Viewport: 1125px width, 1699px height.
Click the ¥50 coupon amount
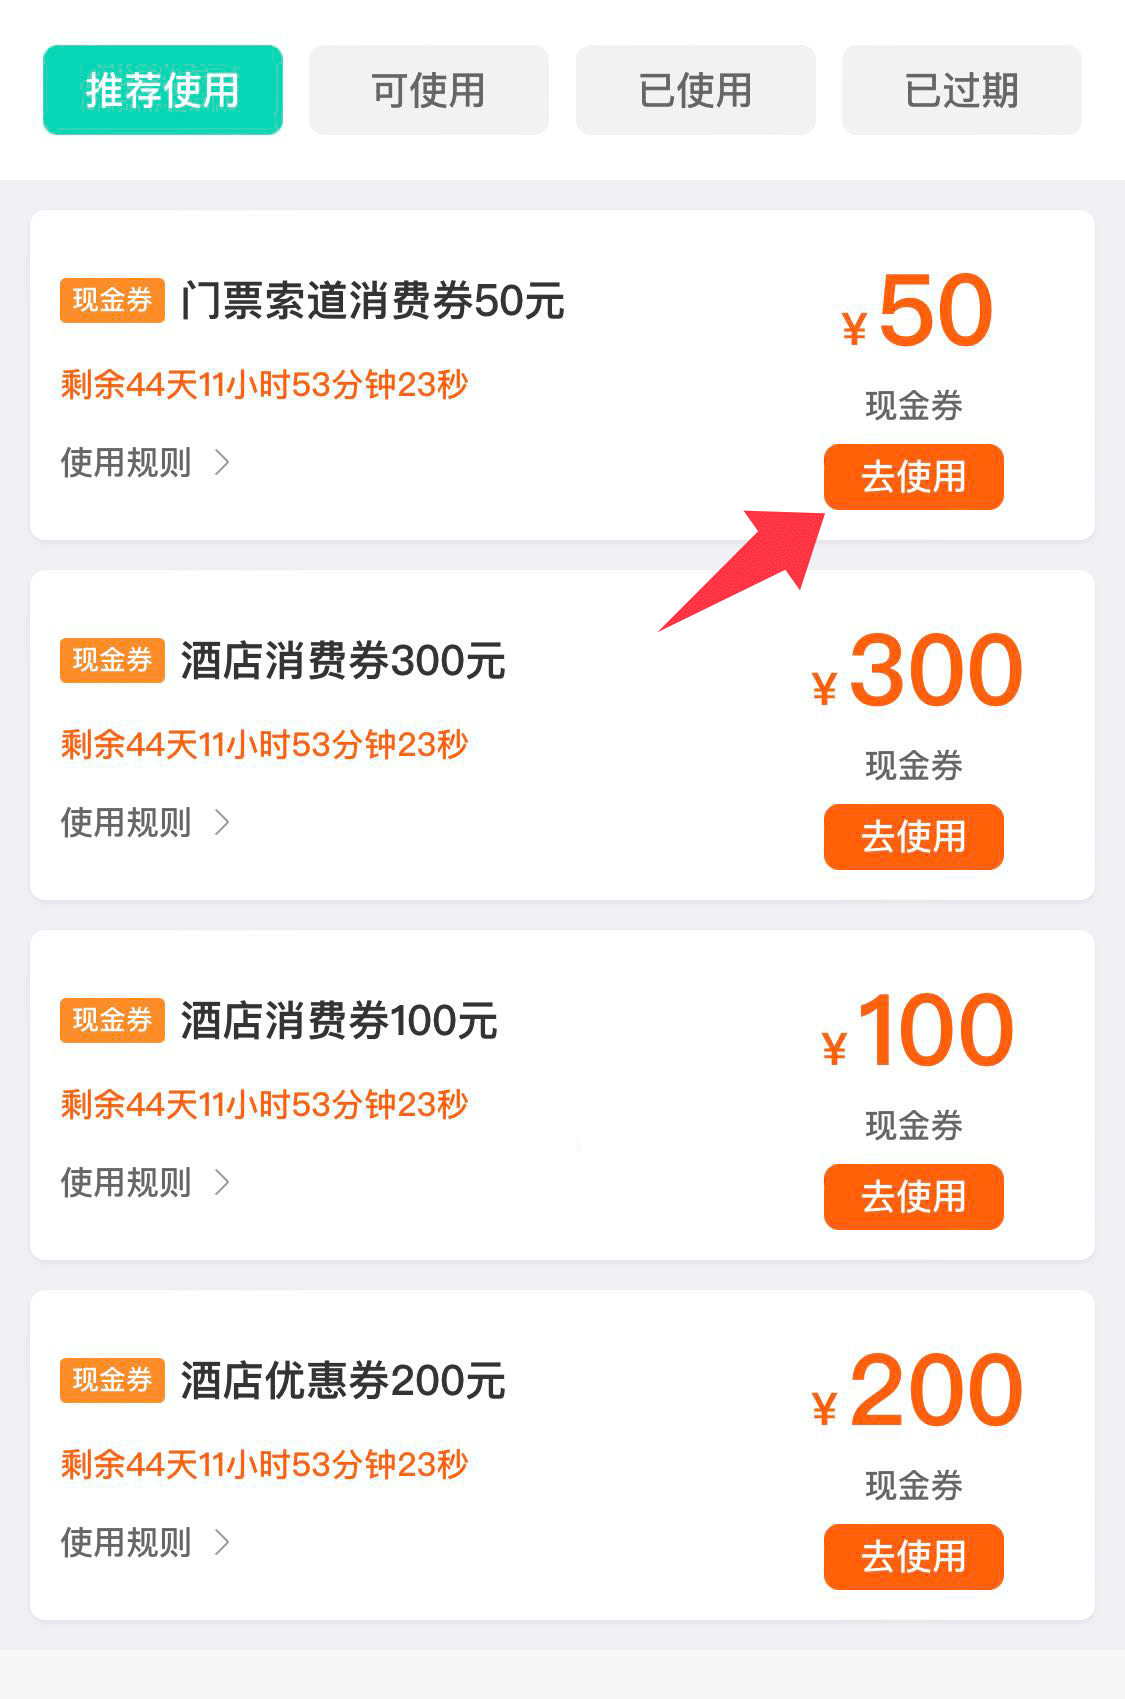click(918, 312)
